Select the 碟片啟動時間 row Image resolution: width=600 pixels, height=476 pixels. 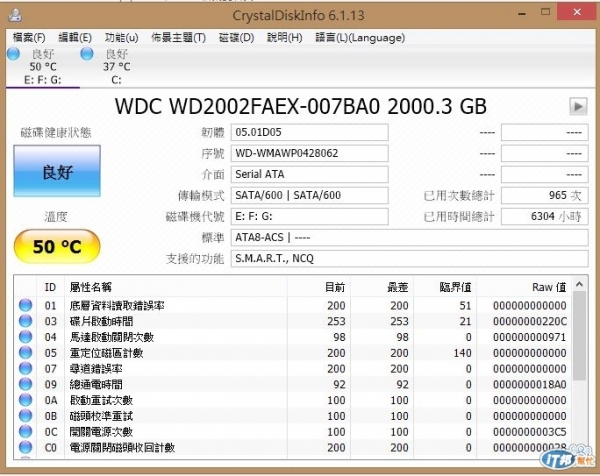(293, 321)
